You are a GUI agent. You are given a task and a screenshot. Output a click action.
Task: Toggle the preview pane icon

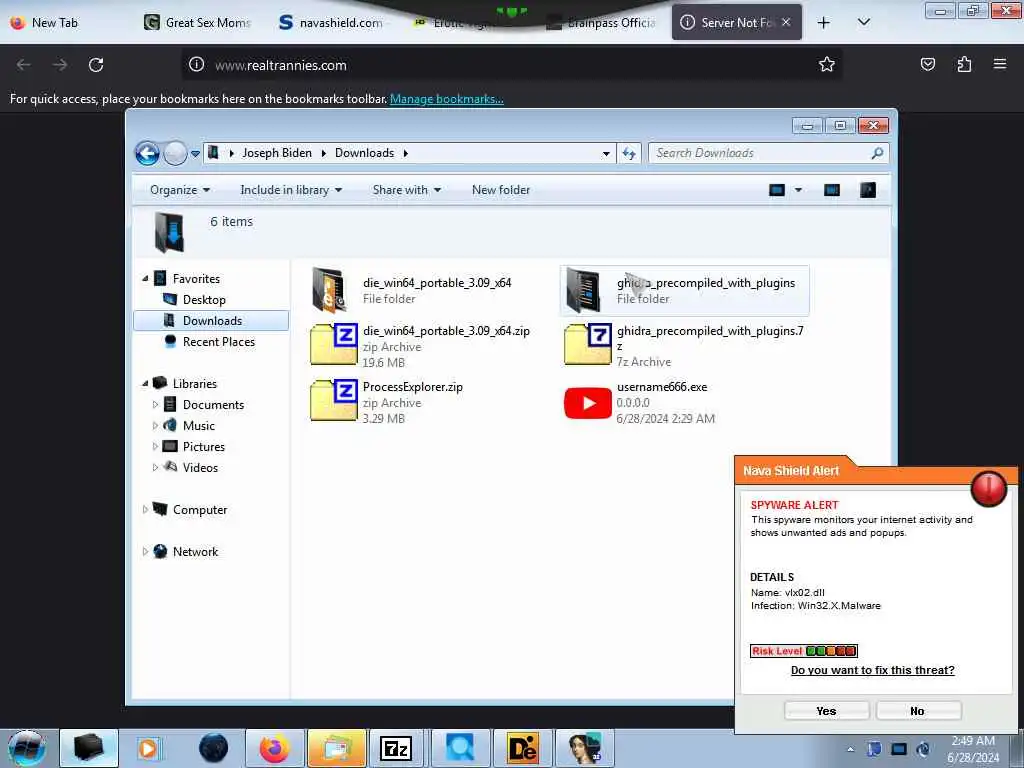(831, 190)
